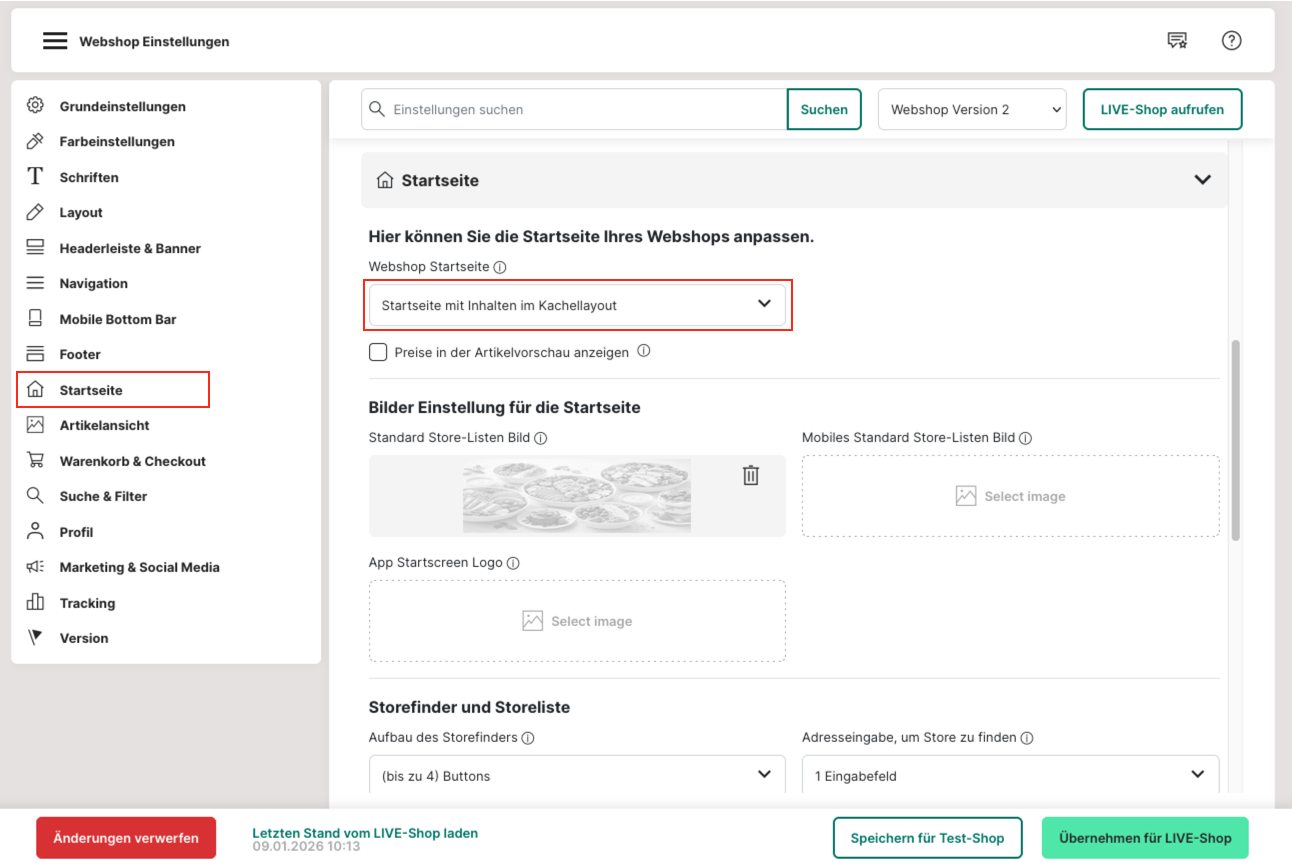The image size is (1292, 863).
Task: Open the help question mark icon
Action: click(1231, 41)
